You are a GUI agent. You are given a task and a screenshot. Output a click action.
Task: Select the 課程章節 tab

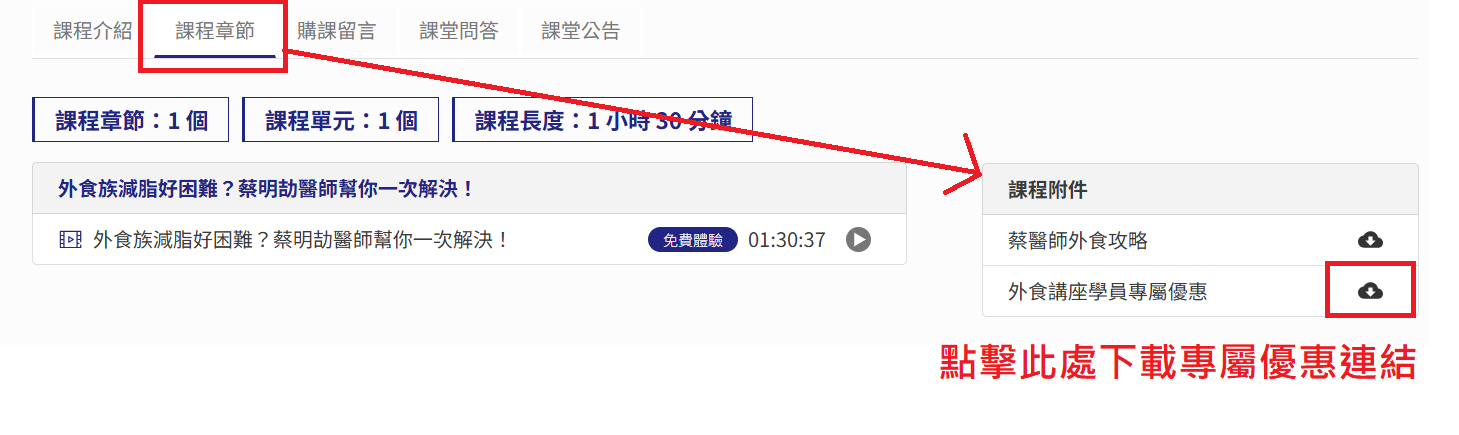tap(215, 31)
